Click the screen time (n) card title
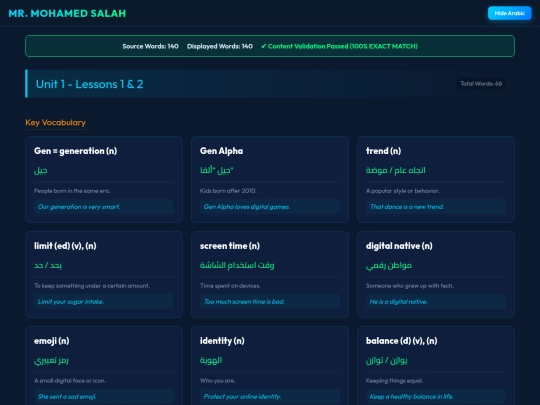The width and height of the screenshot is (540, 405). (230, 246)
